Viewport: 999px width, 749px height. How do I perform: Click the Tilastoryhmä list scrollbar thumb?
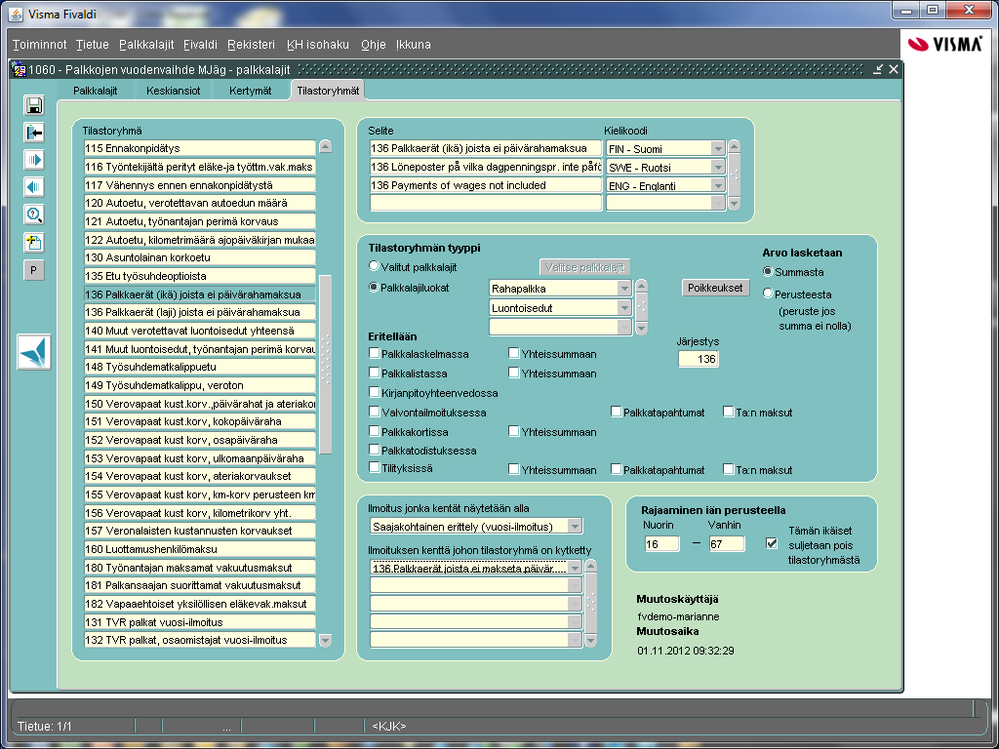click(x=326, y=363)
